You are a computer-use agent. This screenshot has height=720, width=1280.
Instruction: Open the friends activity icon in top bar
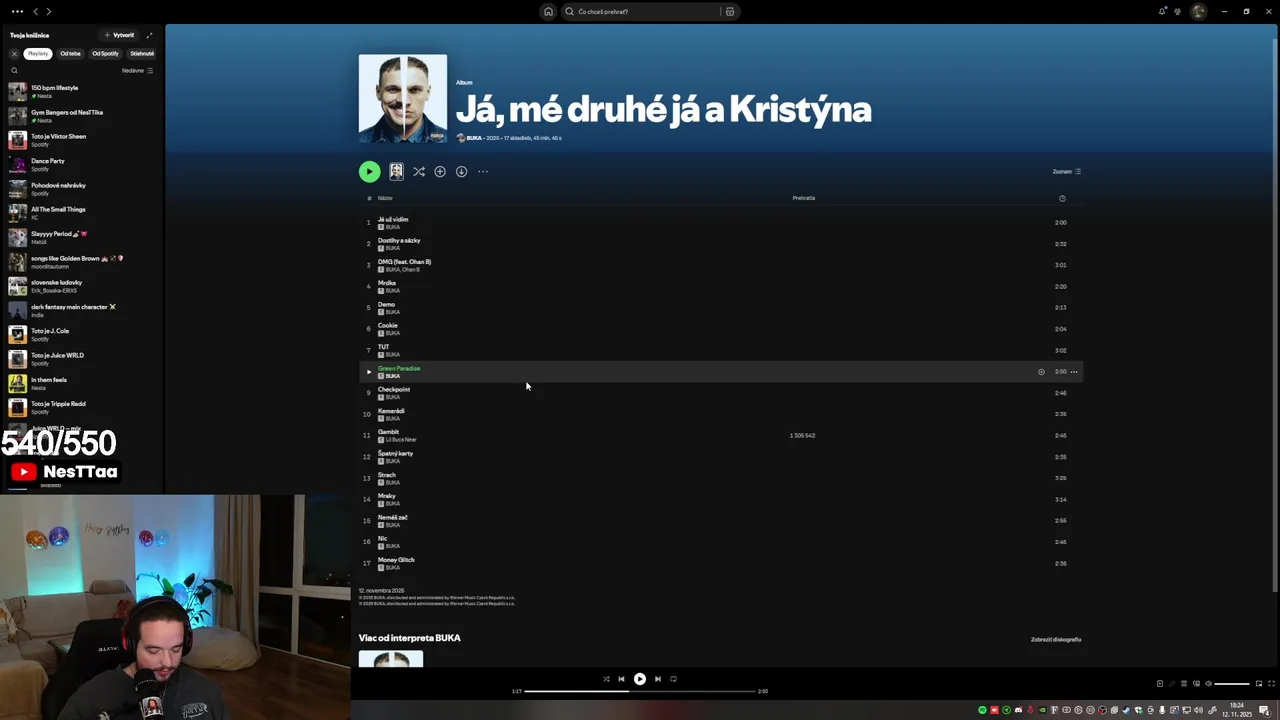coord(1178,11)
